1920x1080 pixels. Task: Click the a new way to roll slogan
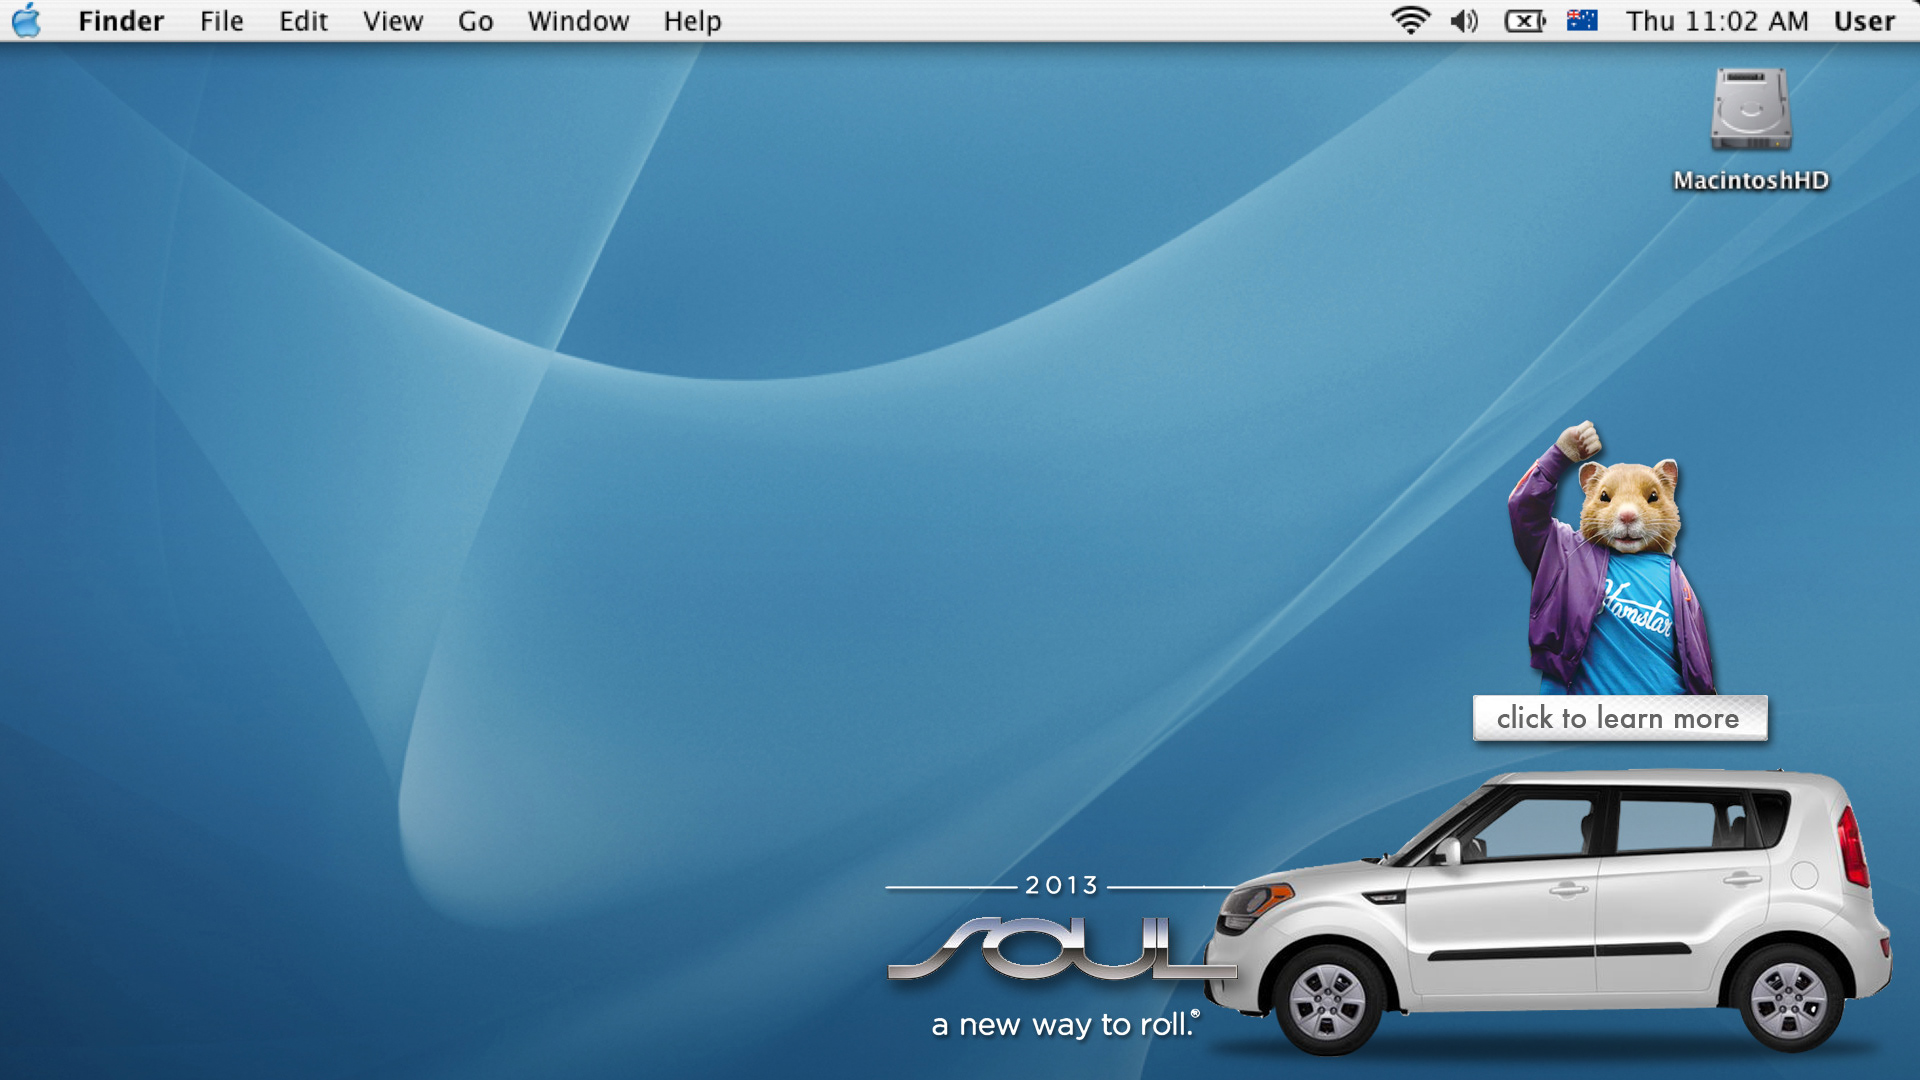tap(1065, 1025)
